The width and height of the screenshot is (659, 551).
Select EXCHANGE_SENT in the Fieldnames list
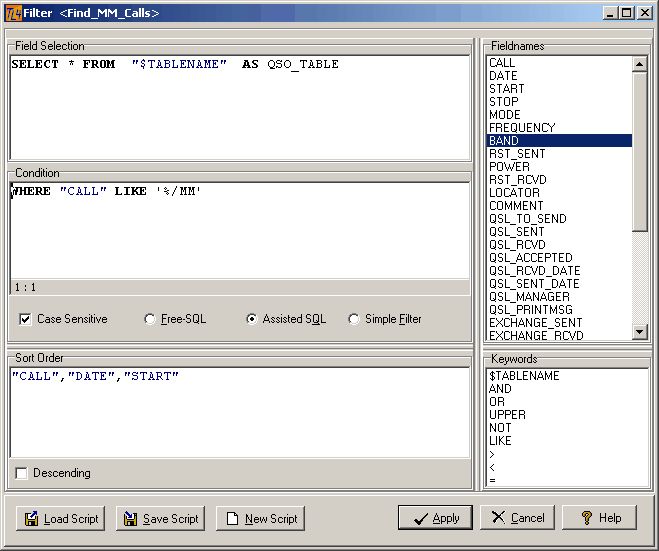point(559,323)
